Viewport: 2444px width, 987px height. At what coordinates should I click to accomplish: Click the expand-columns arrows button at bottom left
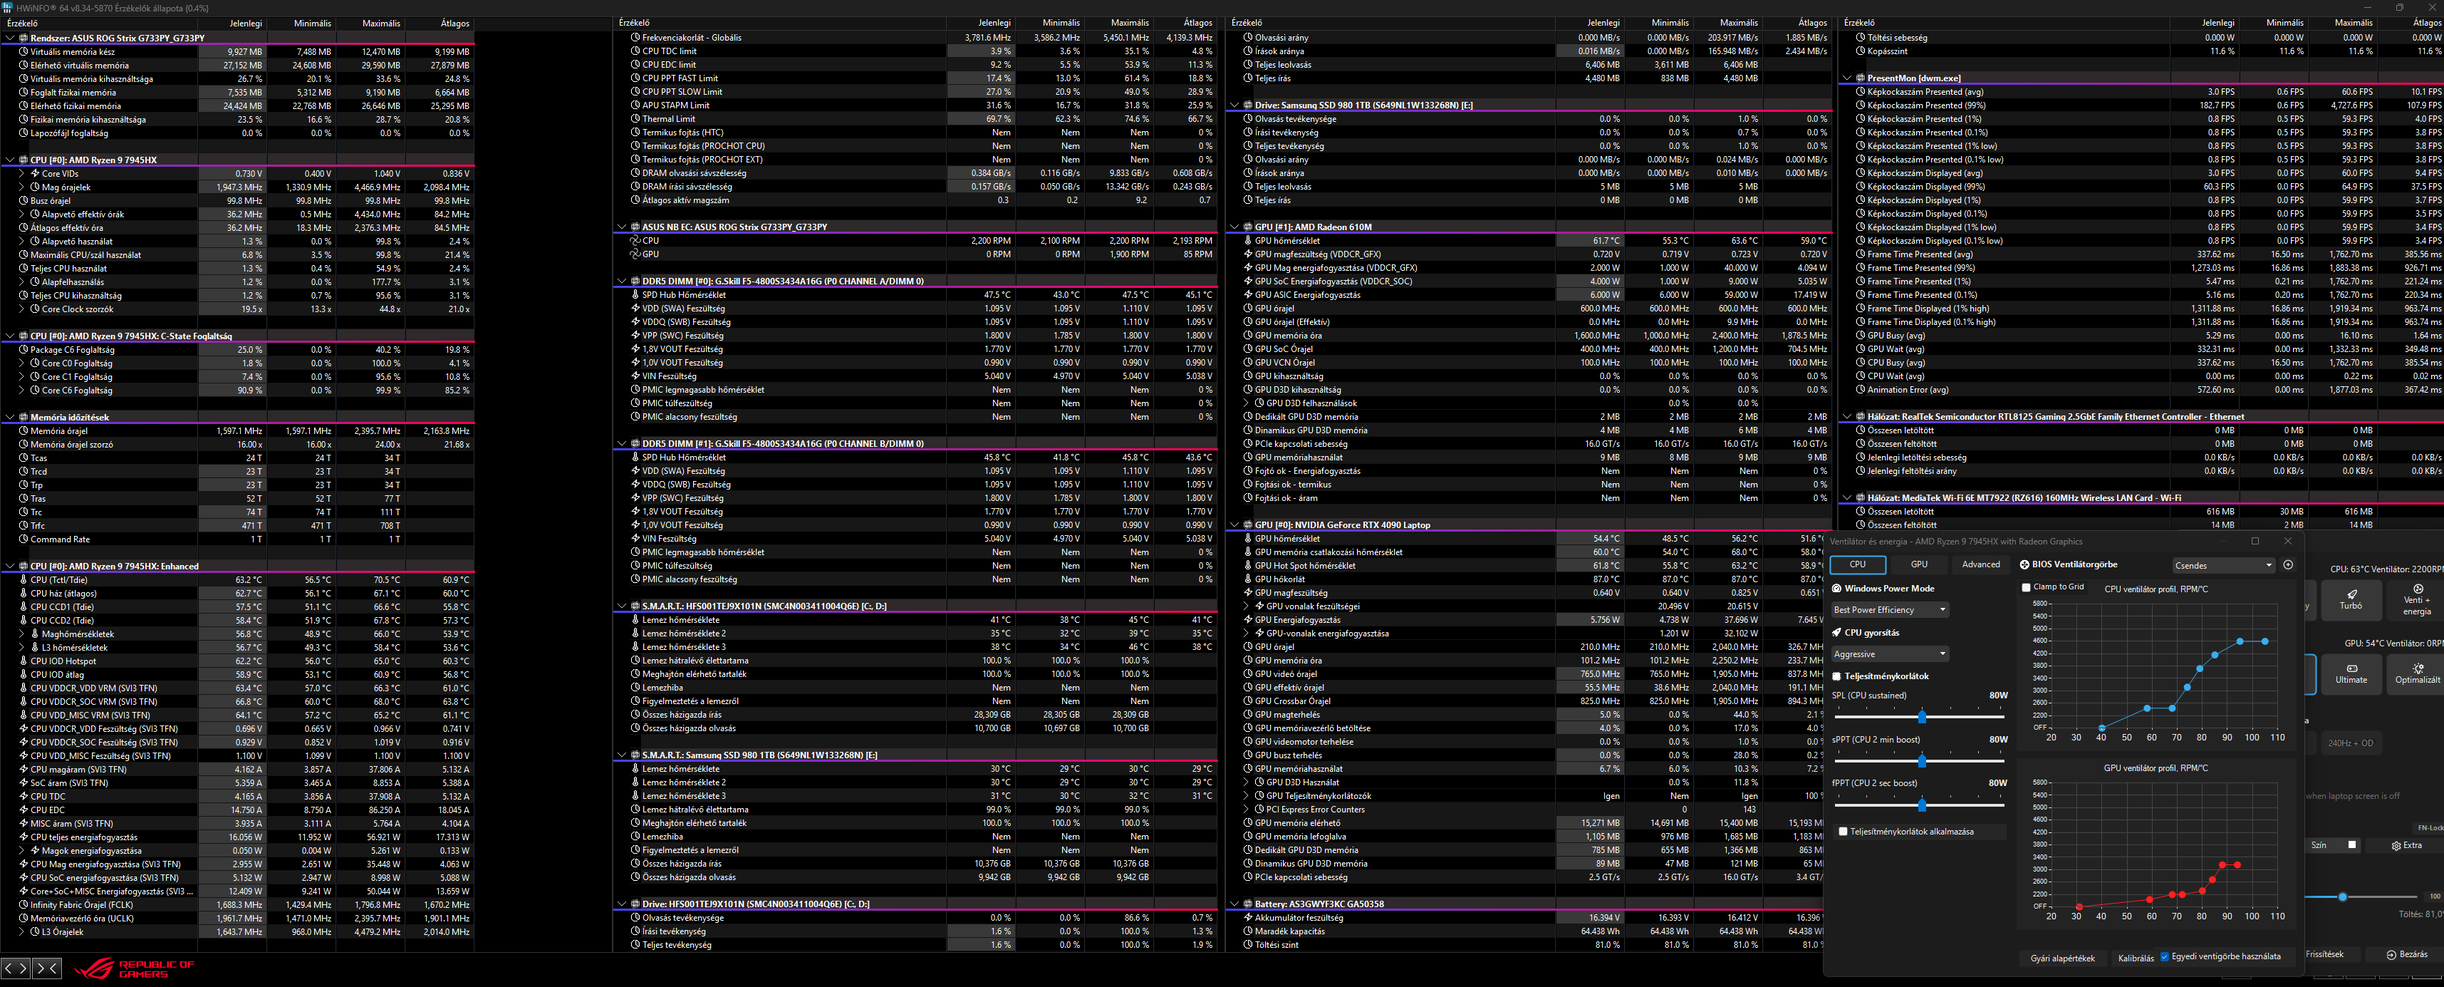[x=15, y=968]
